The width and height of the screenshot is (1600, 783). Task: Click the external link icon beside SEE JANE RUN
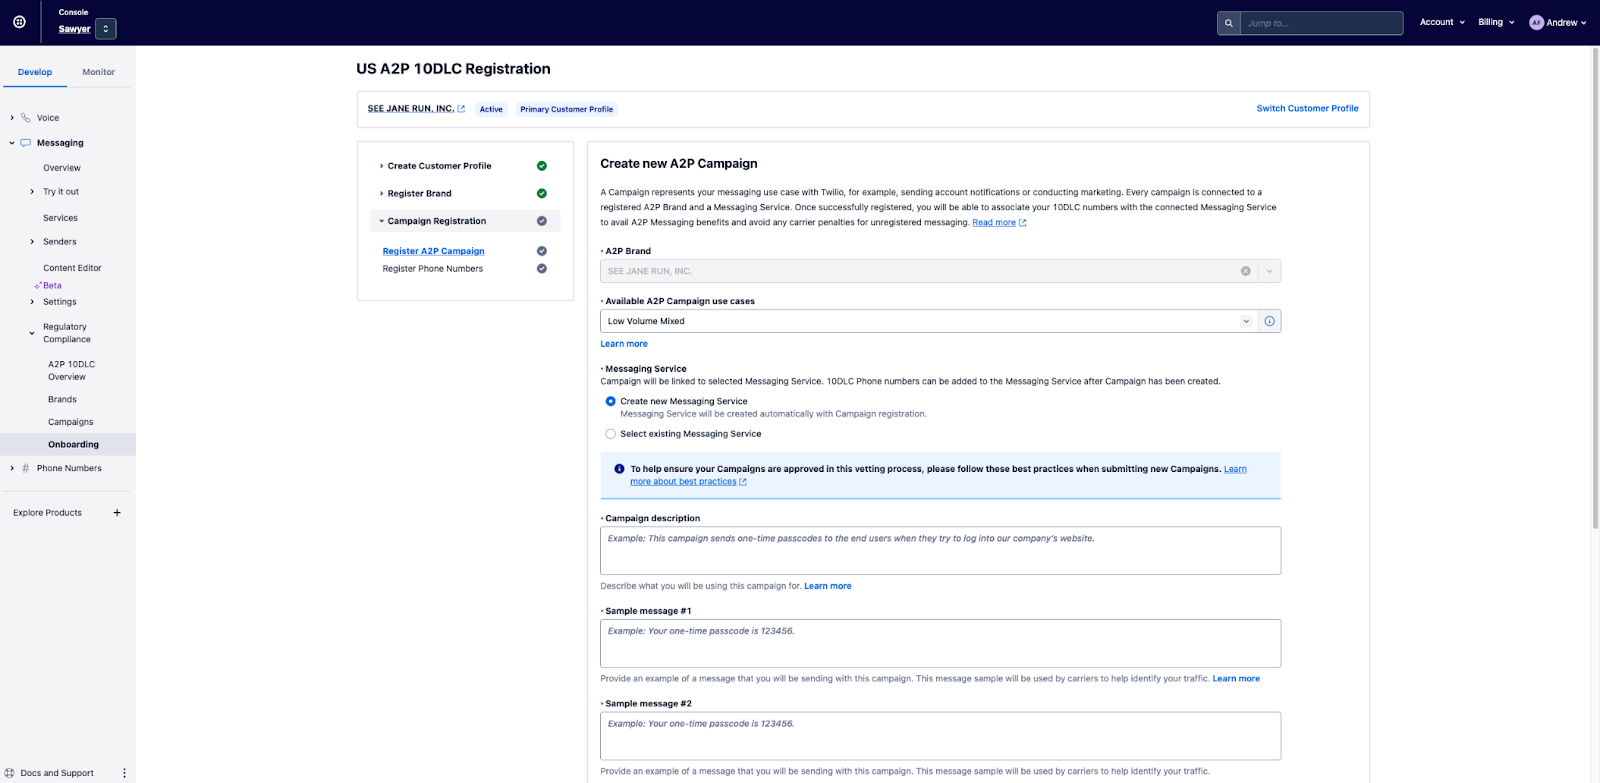click(x=461, y=109)
